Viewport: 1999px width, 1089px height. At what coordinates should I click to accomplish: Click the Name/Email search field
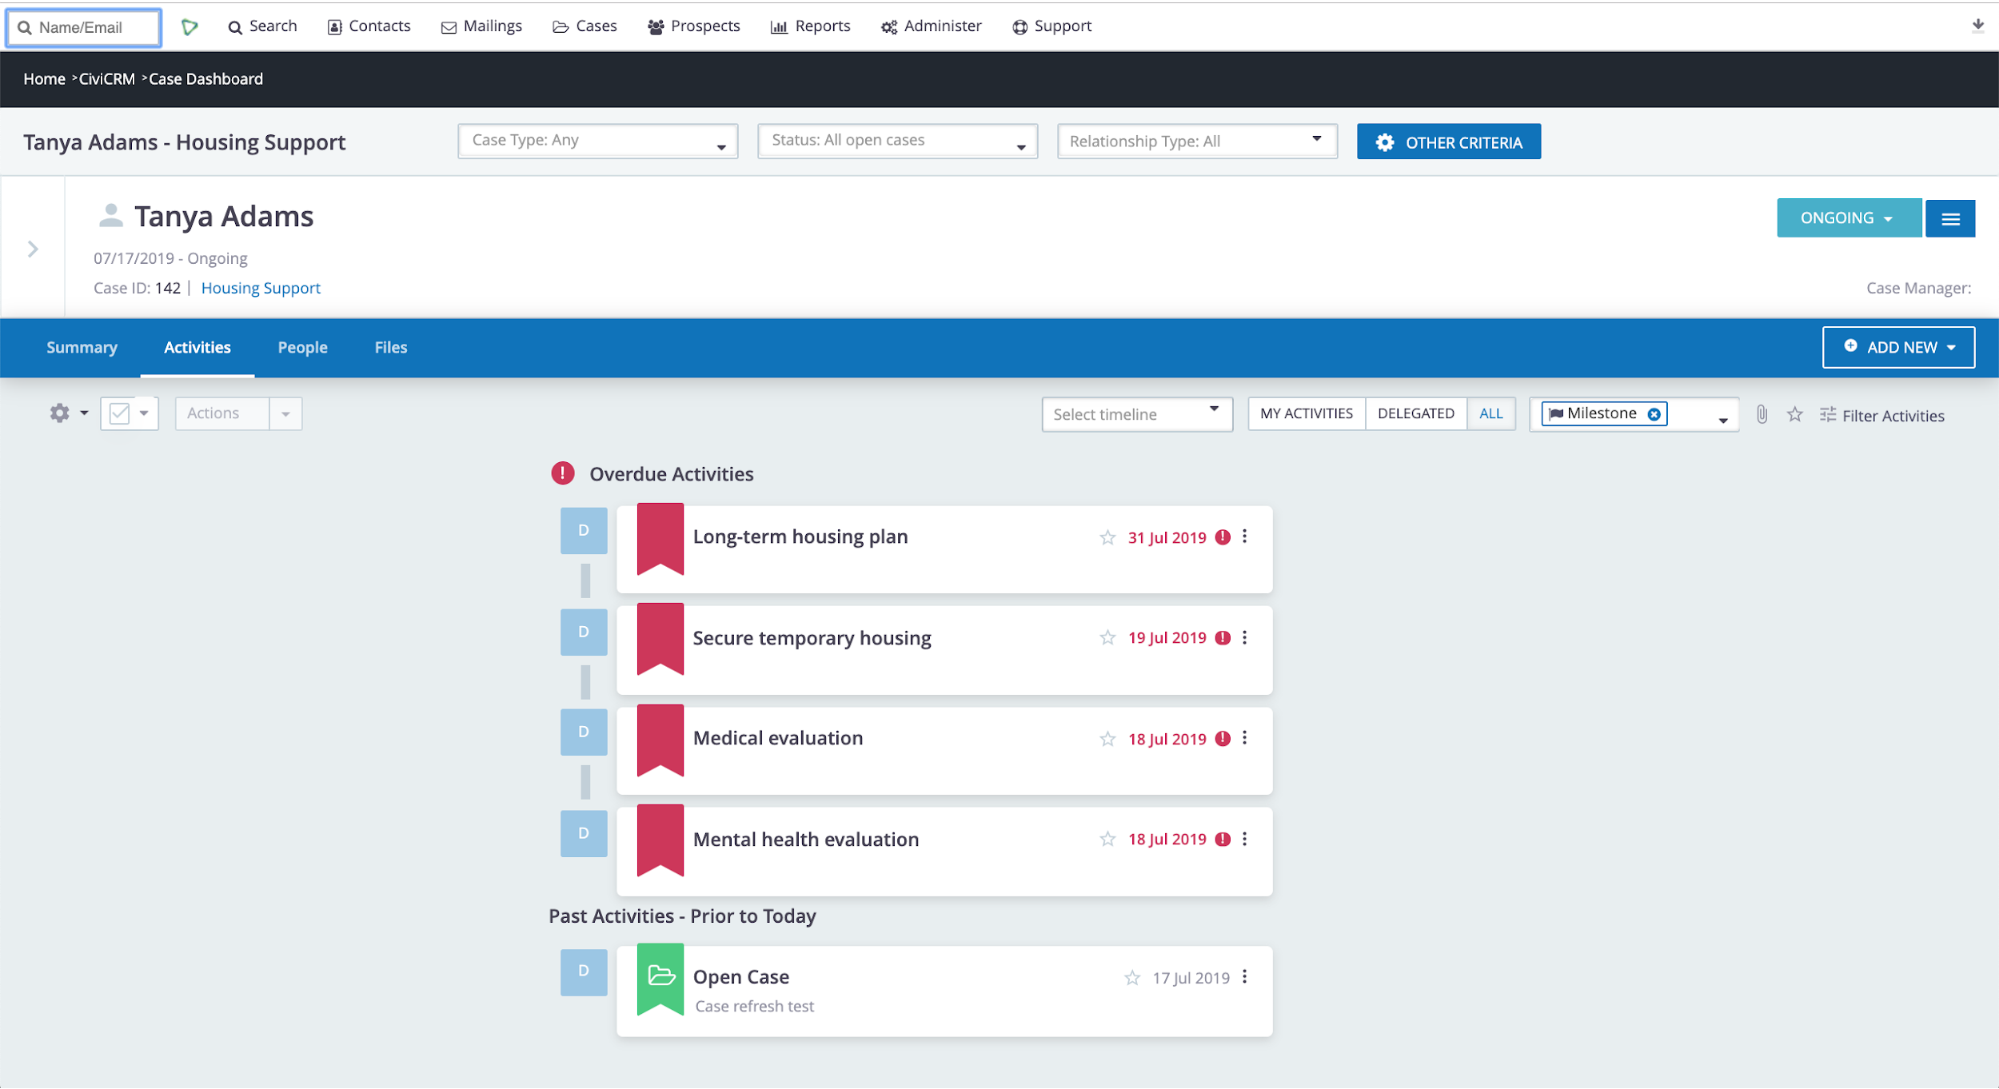click(x=85, y=27)
